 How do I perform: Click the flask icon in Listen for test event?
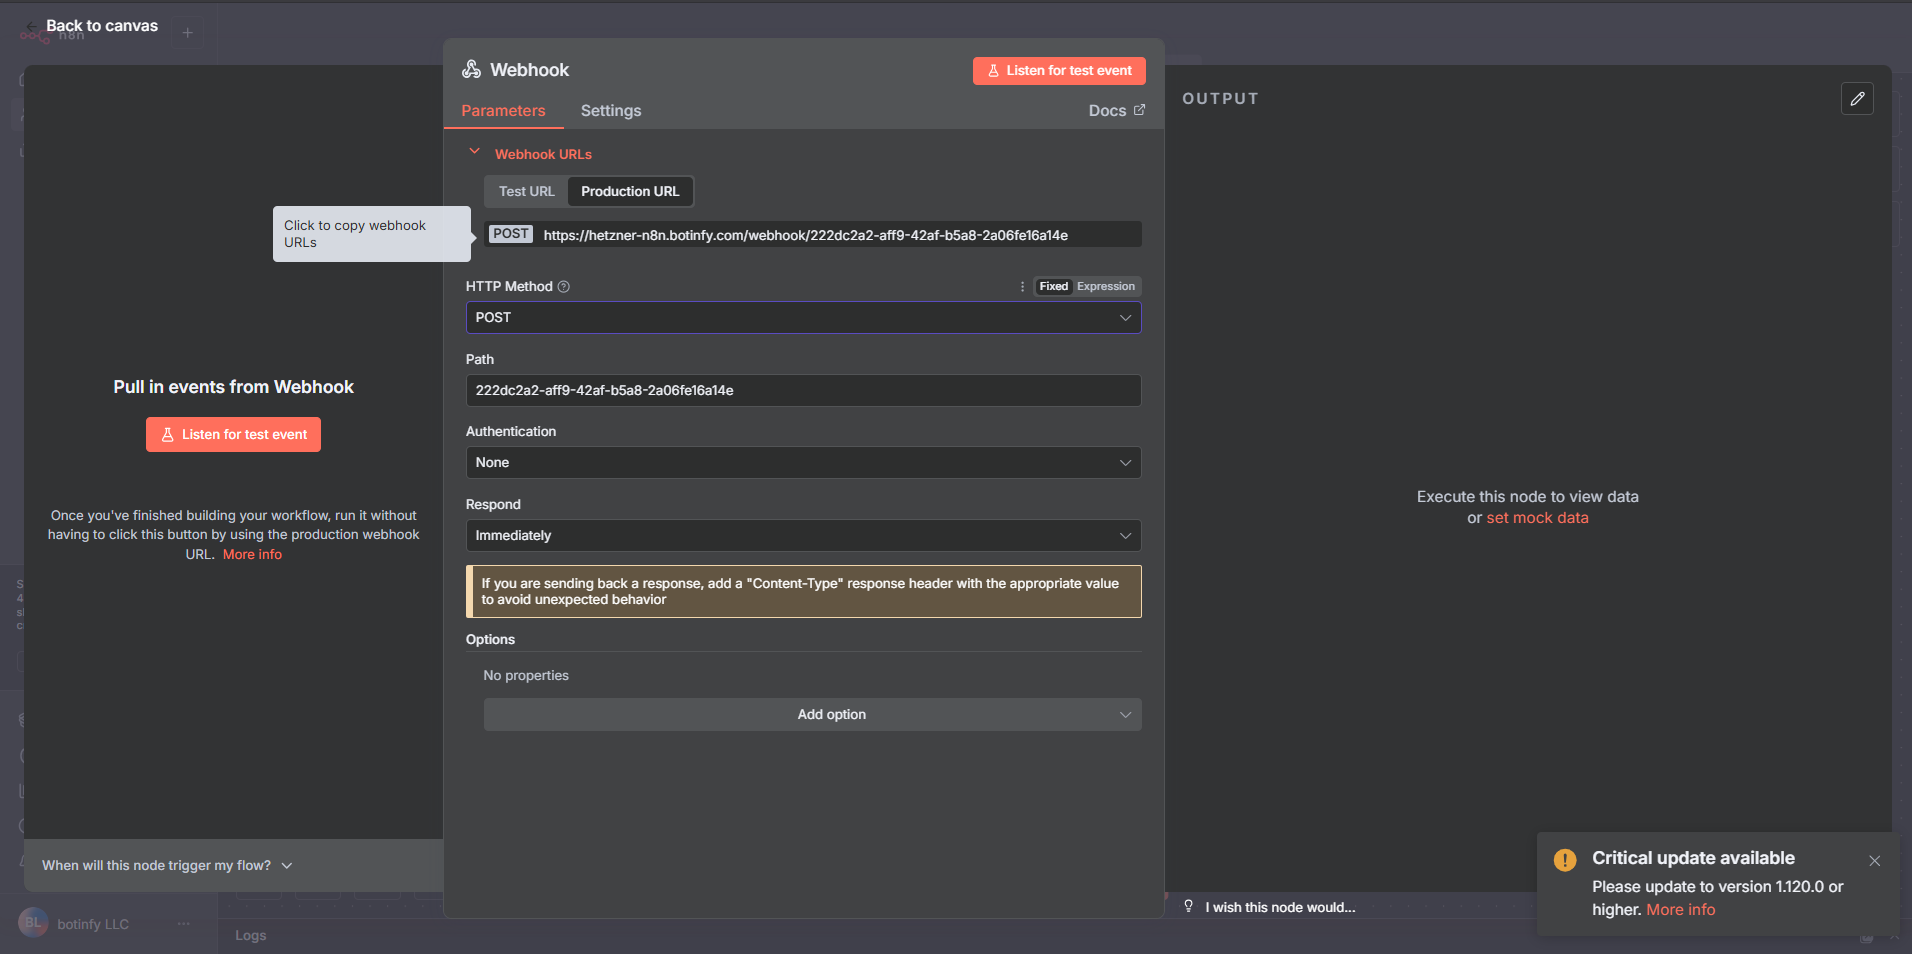993,70
